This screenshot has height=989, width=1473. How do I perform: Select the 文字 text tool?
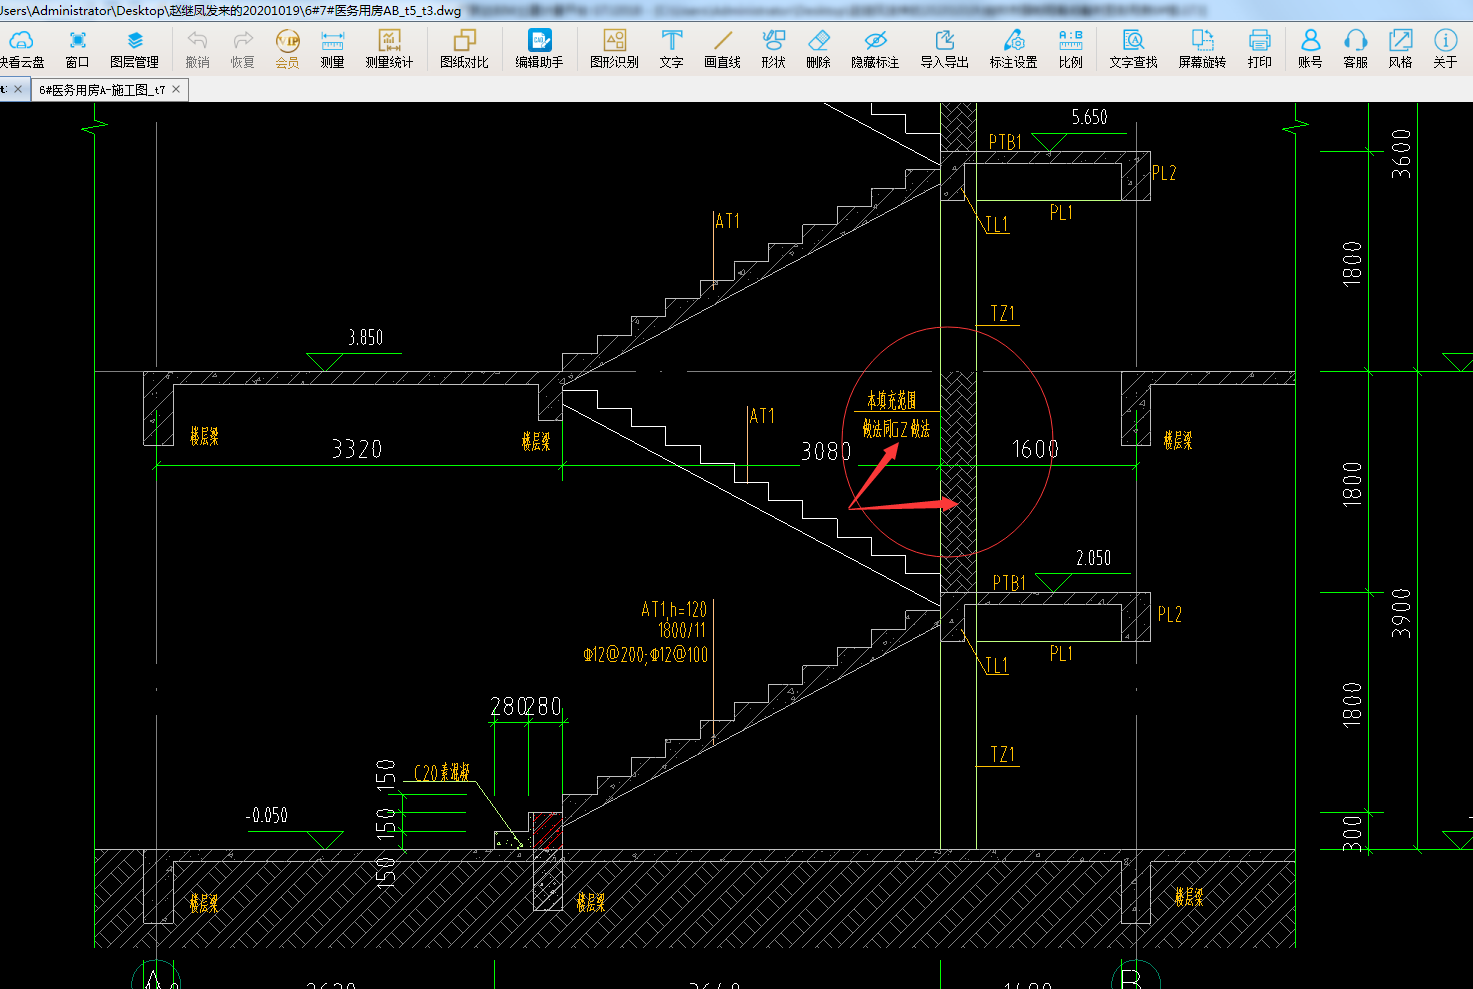point(671,48)
